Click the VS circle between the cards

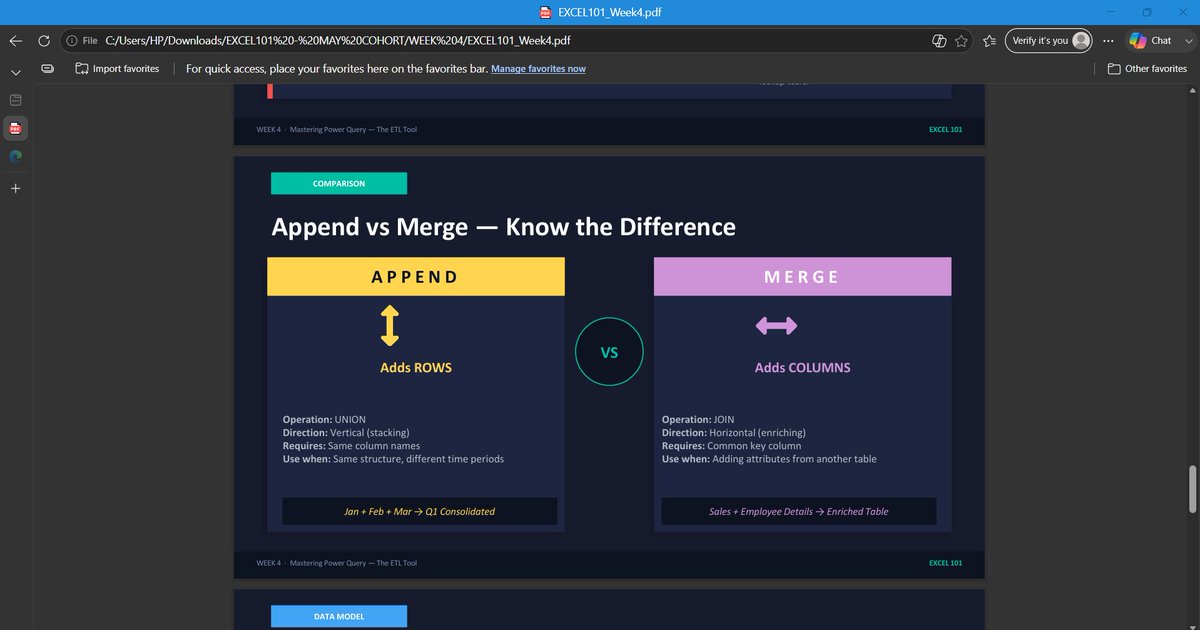click(609, 352)
